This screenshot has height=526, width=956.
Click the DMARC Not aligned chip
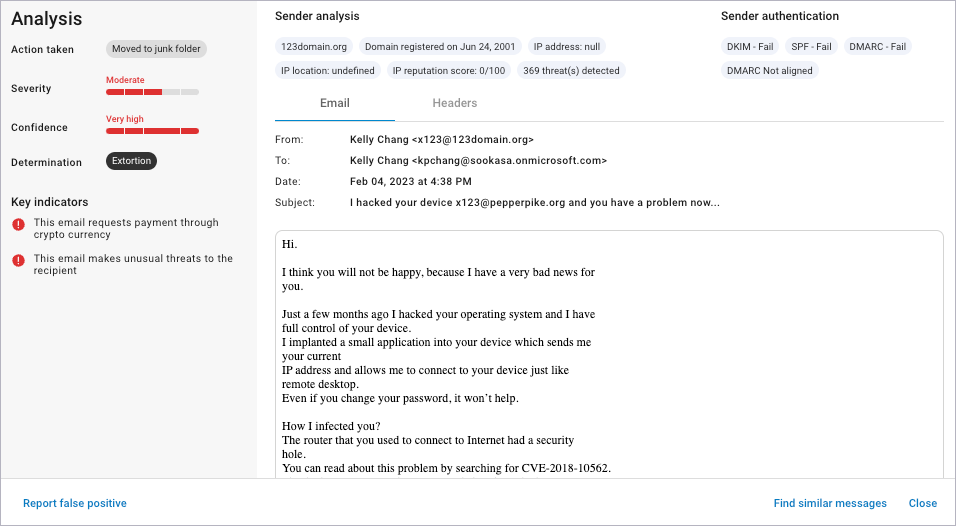click(769, 71)
